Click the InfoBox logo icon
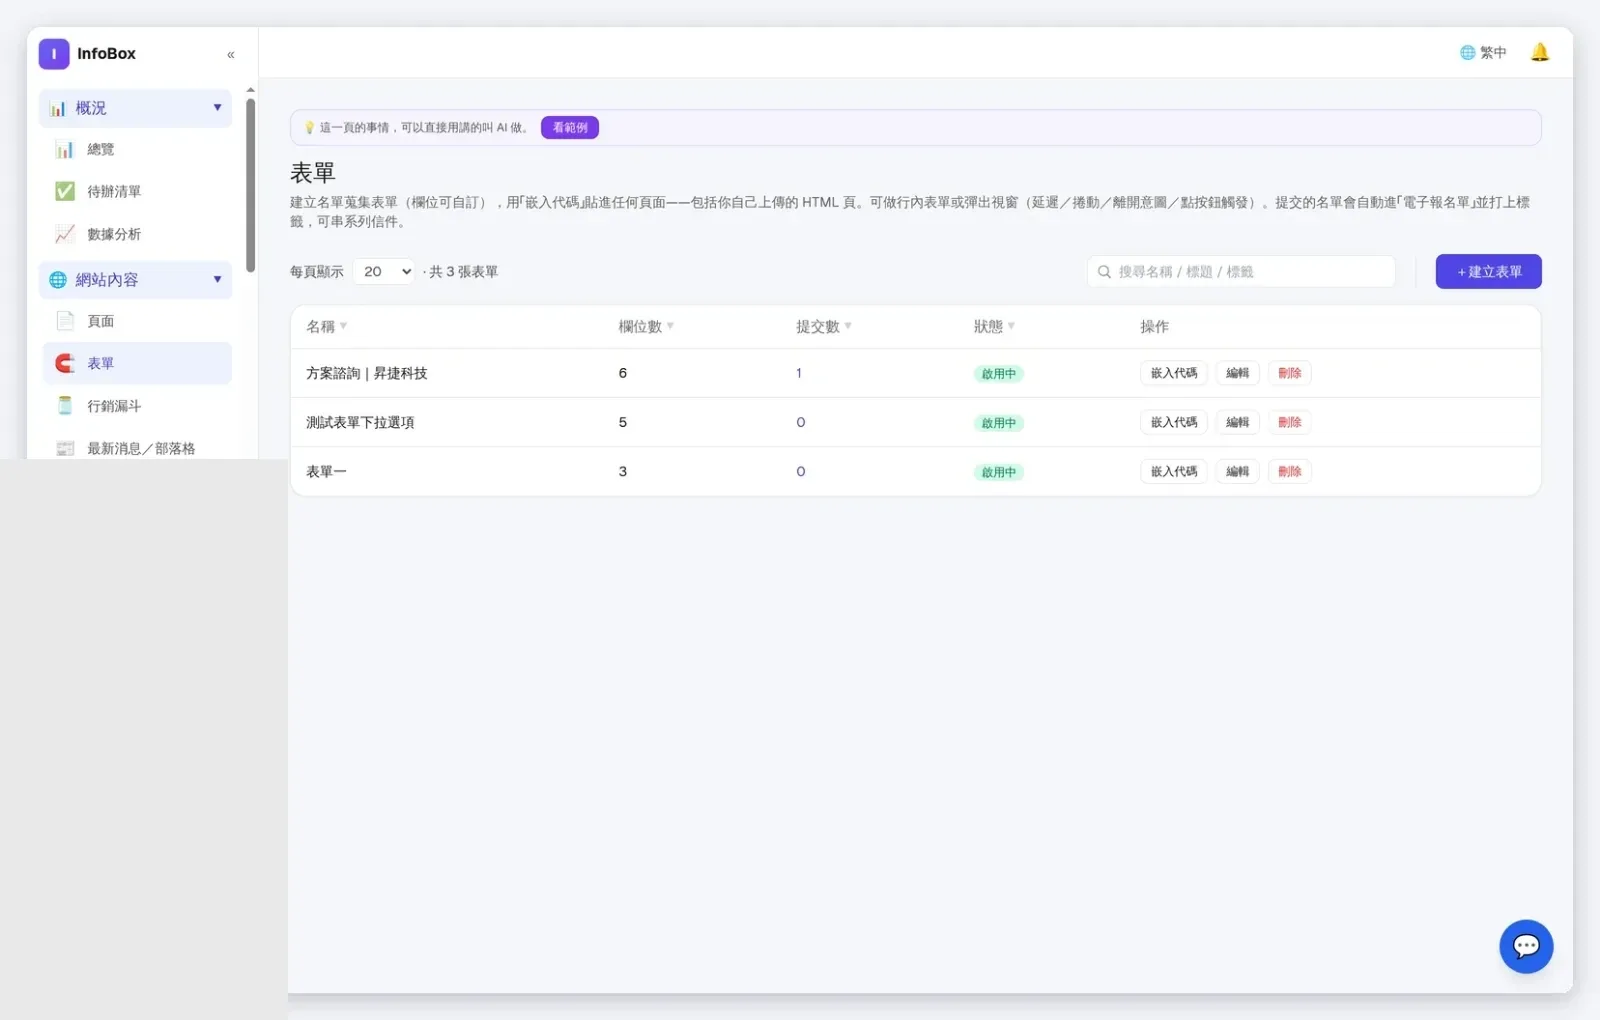Screen dimensions: 1600x1020 click(54, 54)
